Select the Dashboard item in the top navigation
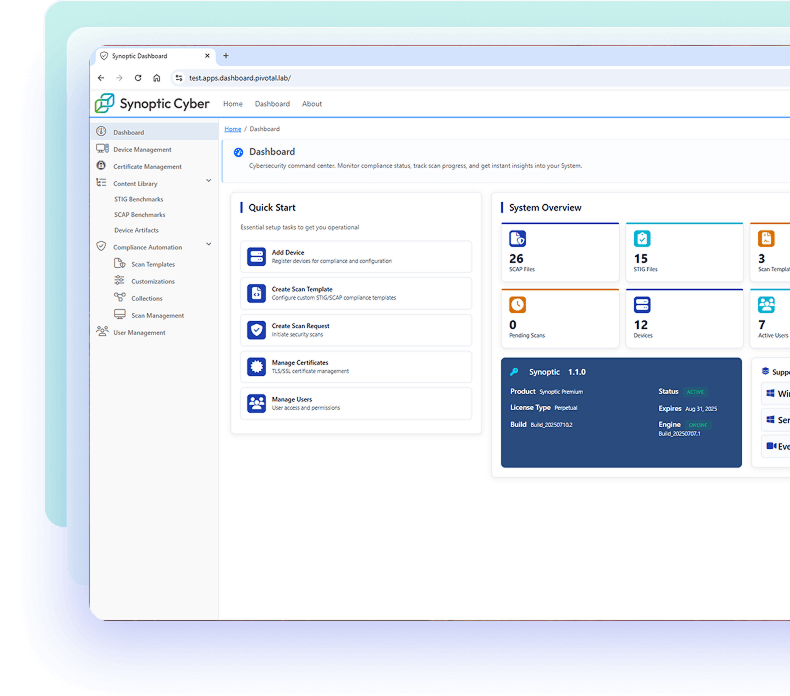 [x=272, y=104]
